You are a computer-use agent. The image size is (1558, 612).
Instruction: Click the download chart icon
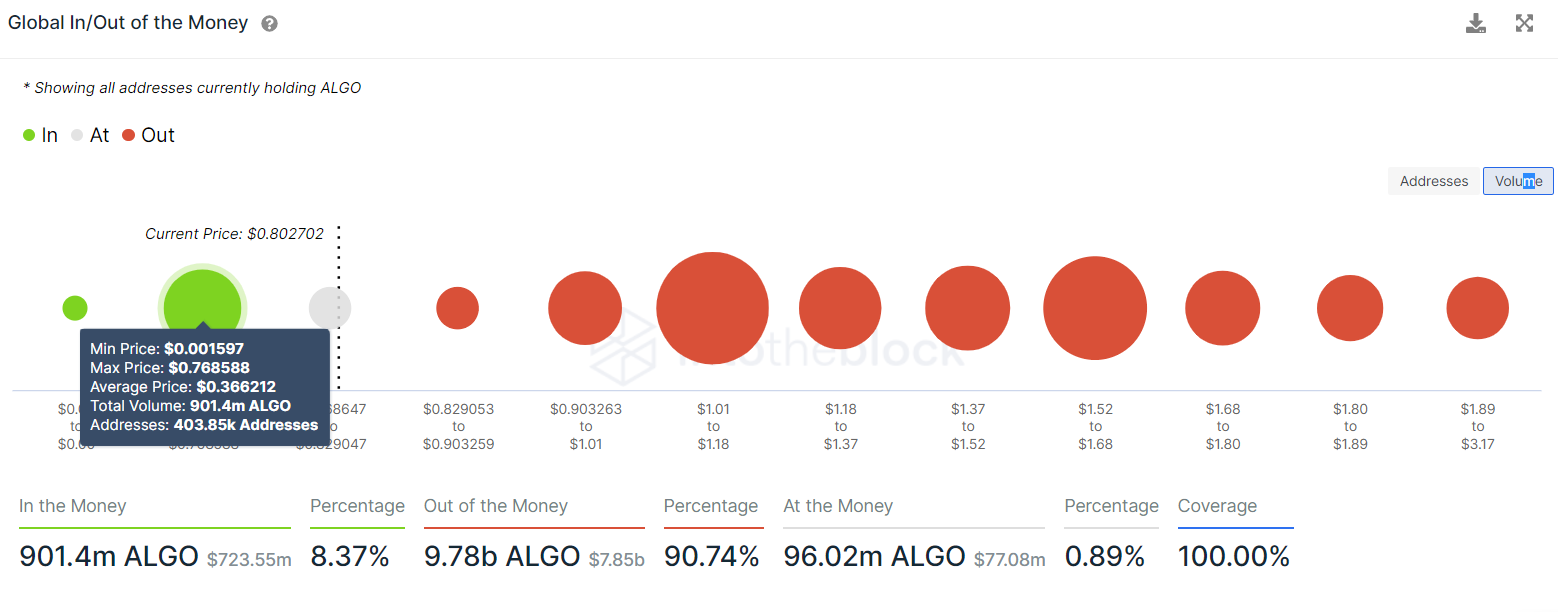click(x=1476, y=23)
